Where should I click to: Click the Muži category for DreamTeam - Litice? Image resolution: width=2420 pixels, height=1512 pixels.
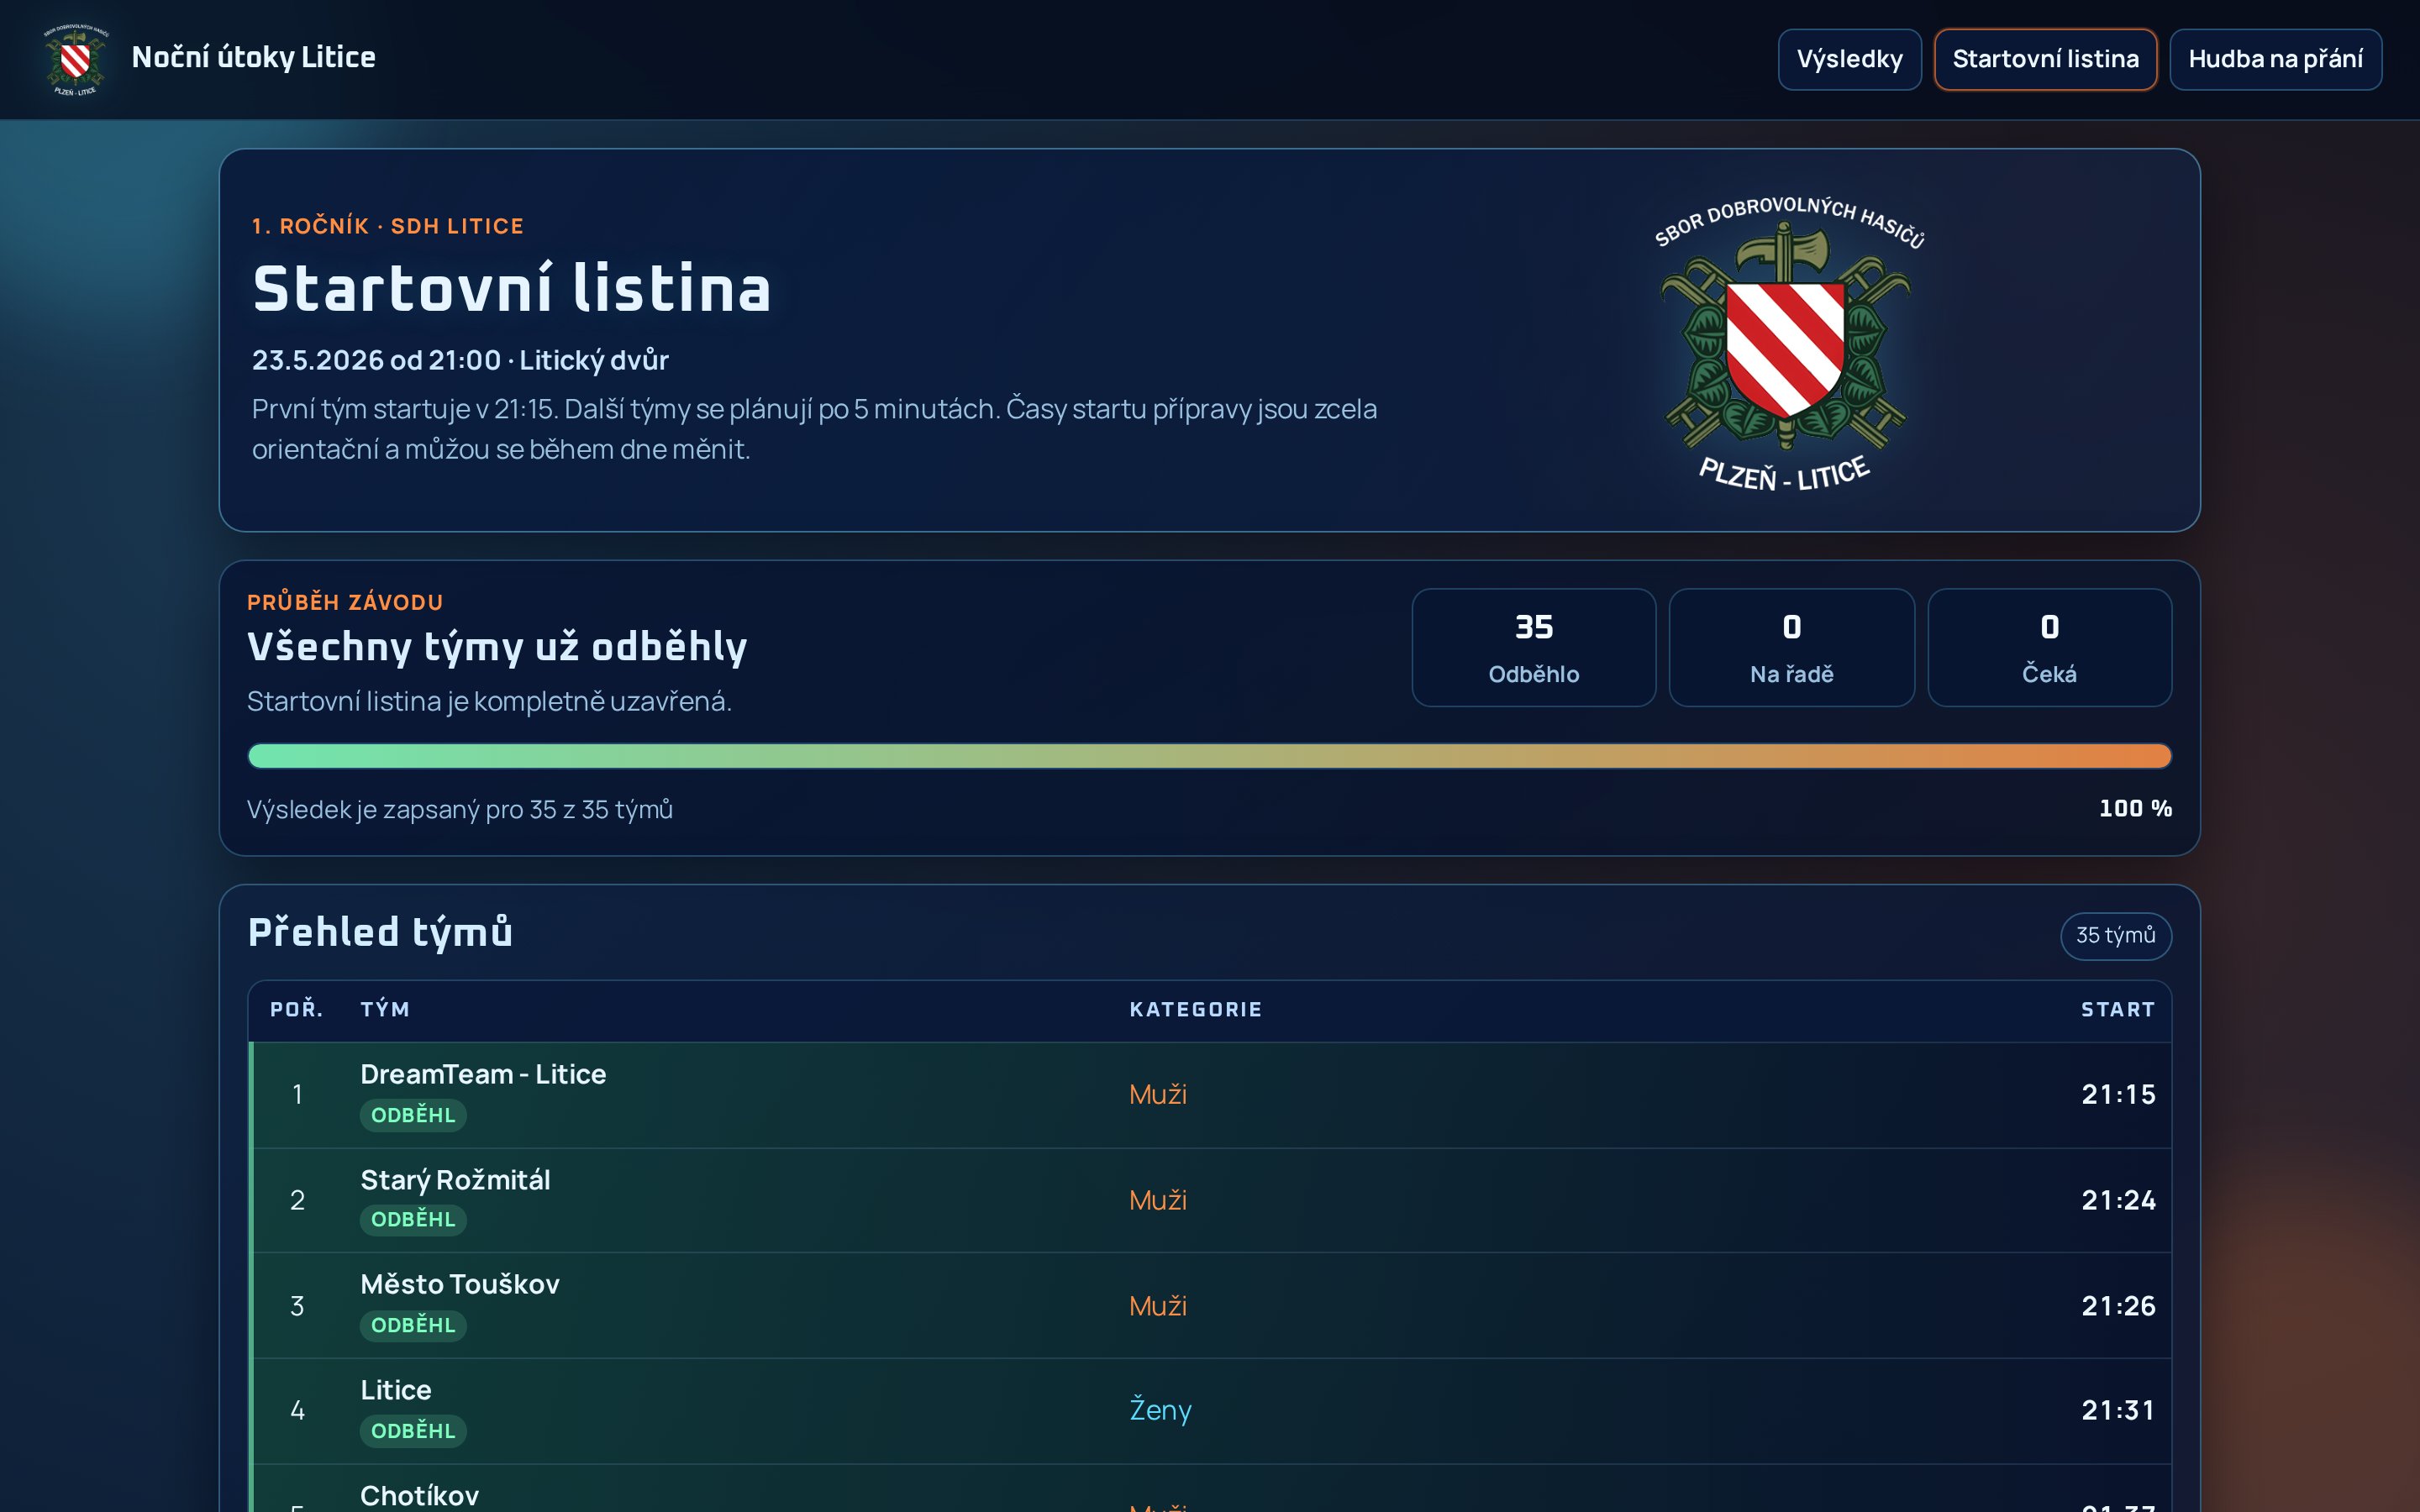(1158, 1095)
